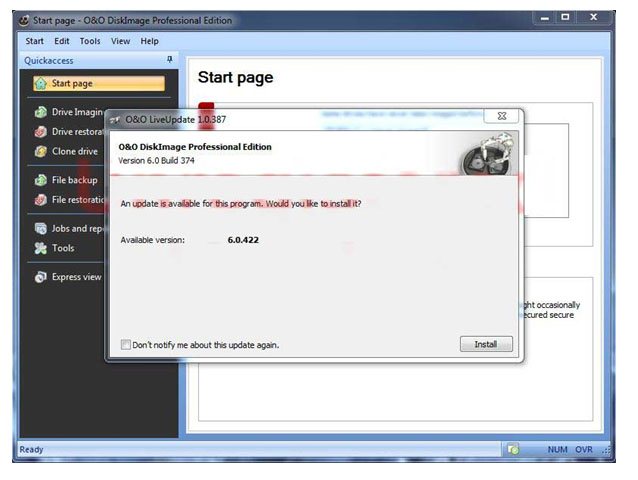Click the Start page home icon
Viewport: 638px width, 480px height.
(x=41, y=83)
